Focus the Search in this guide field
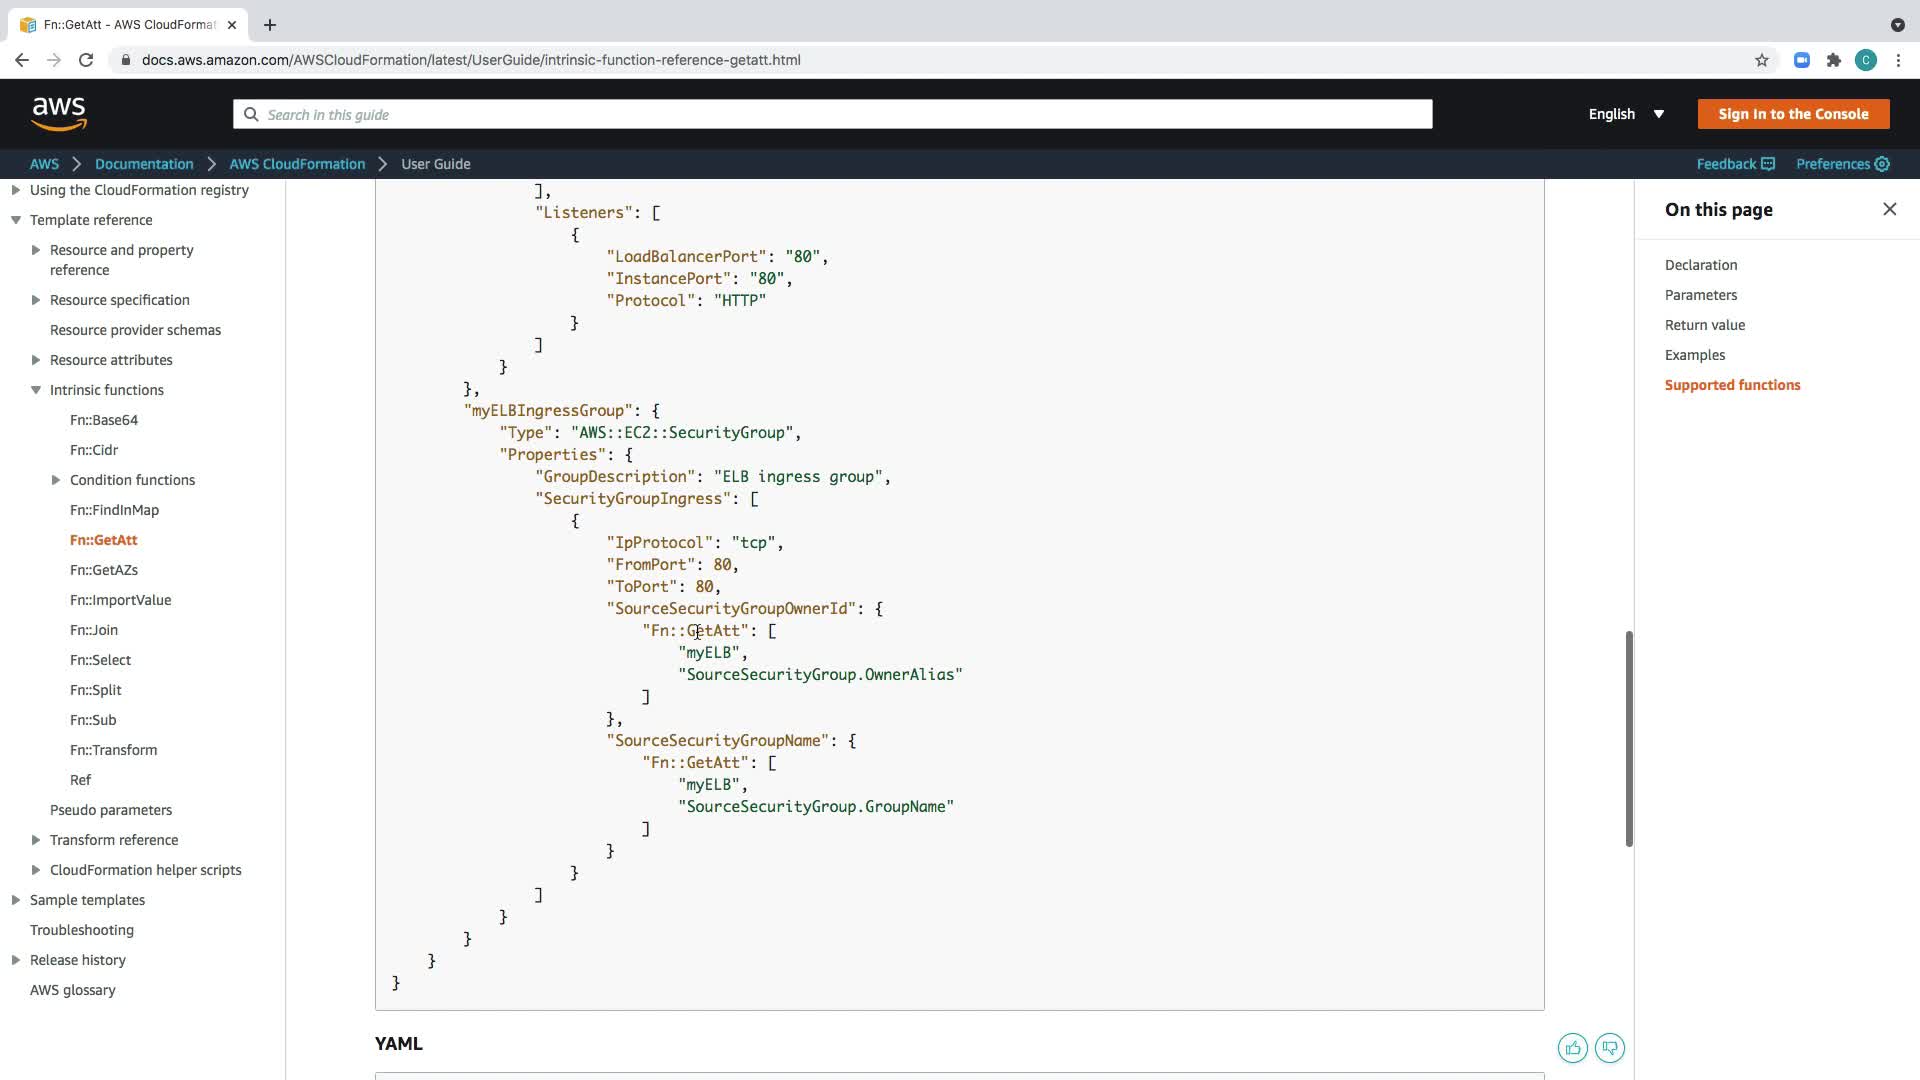 click(x=832, y=114)
